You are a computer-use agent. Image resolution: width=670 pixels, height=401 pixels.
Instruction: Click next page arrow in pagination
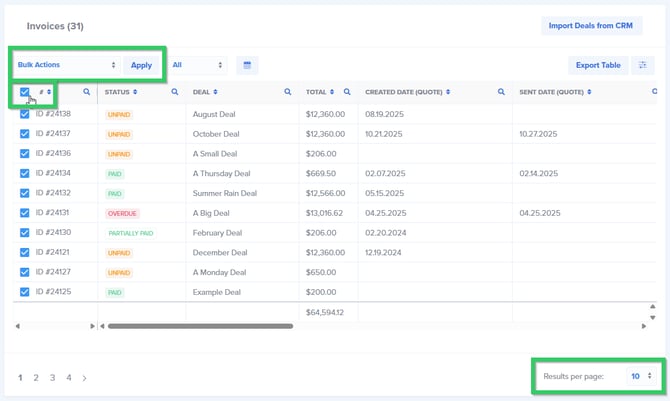[x=85, y=378]
